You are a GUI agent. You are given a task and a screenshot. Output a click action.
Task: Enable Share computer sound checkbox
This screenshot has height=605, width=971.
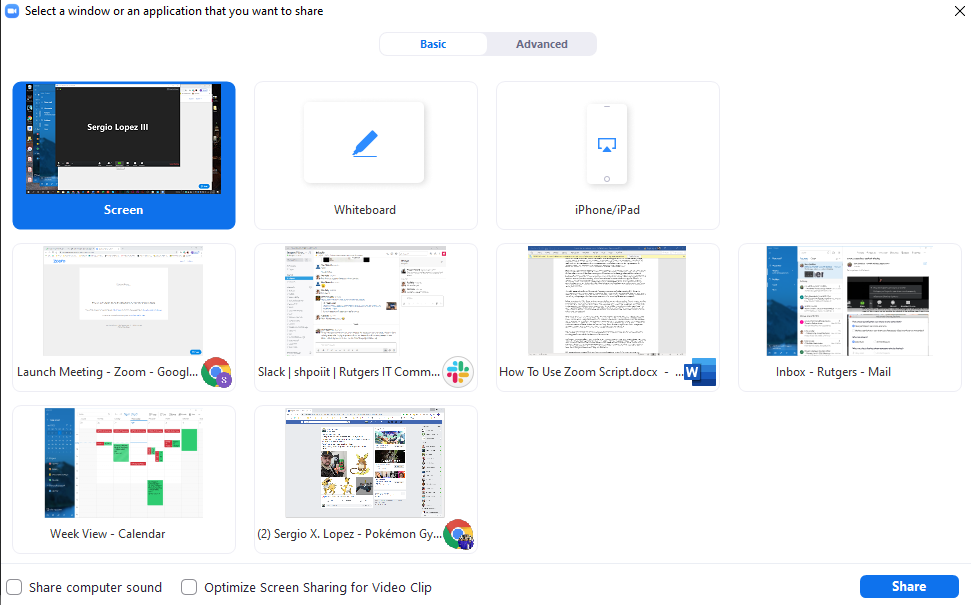(14, 587)
